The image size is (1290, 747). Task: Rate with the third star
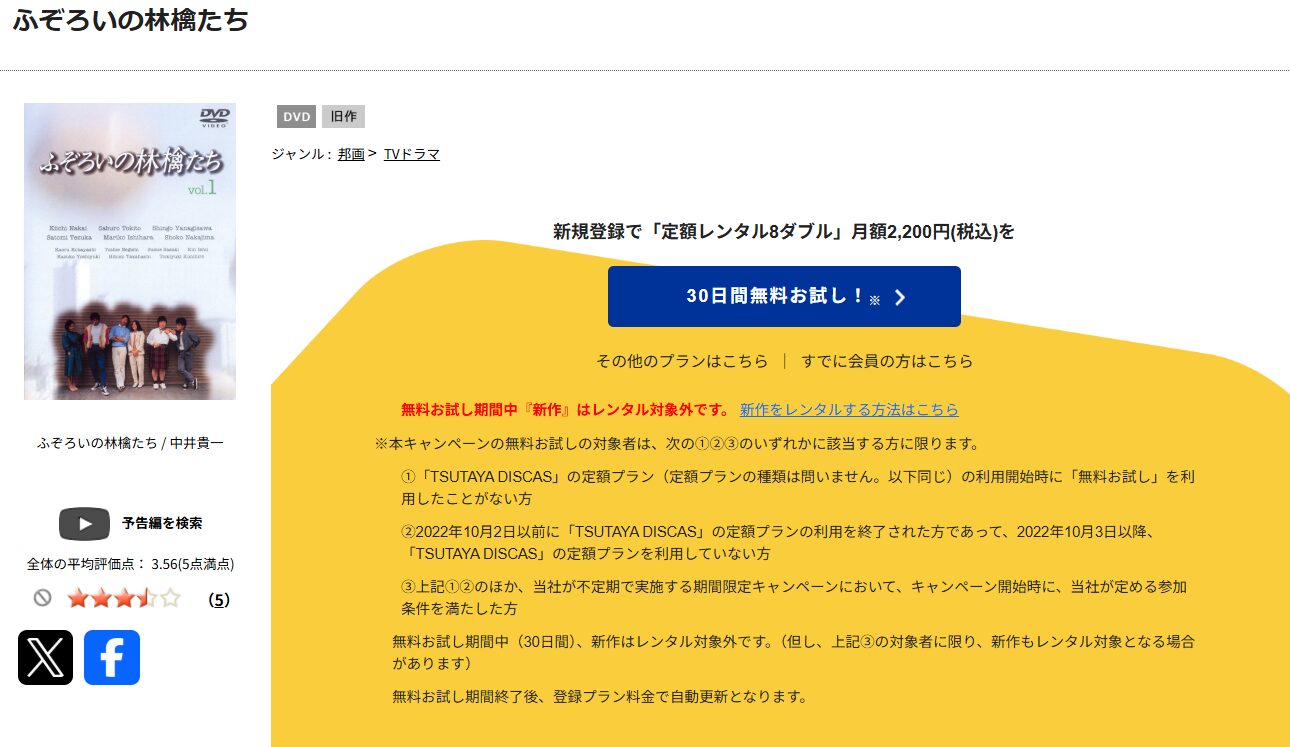click(123, 599)
